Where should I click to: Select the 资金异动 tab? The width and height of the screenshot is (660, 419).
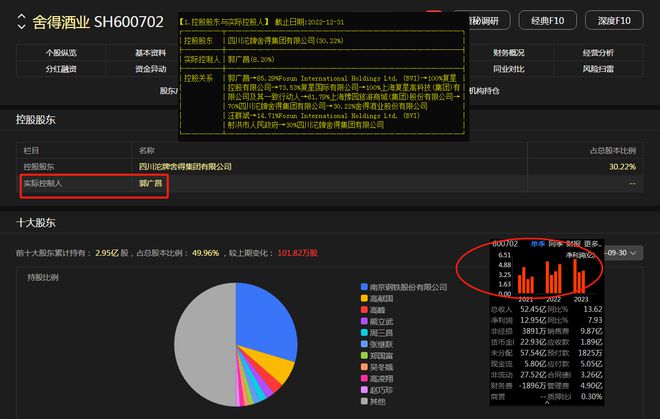tap(150, 69)
